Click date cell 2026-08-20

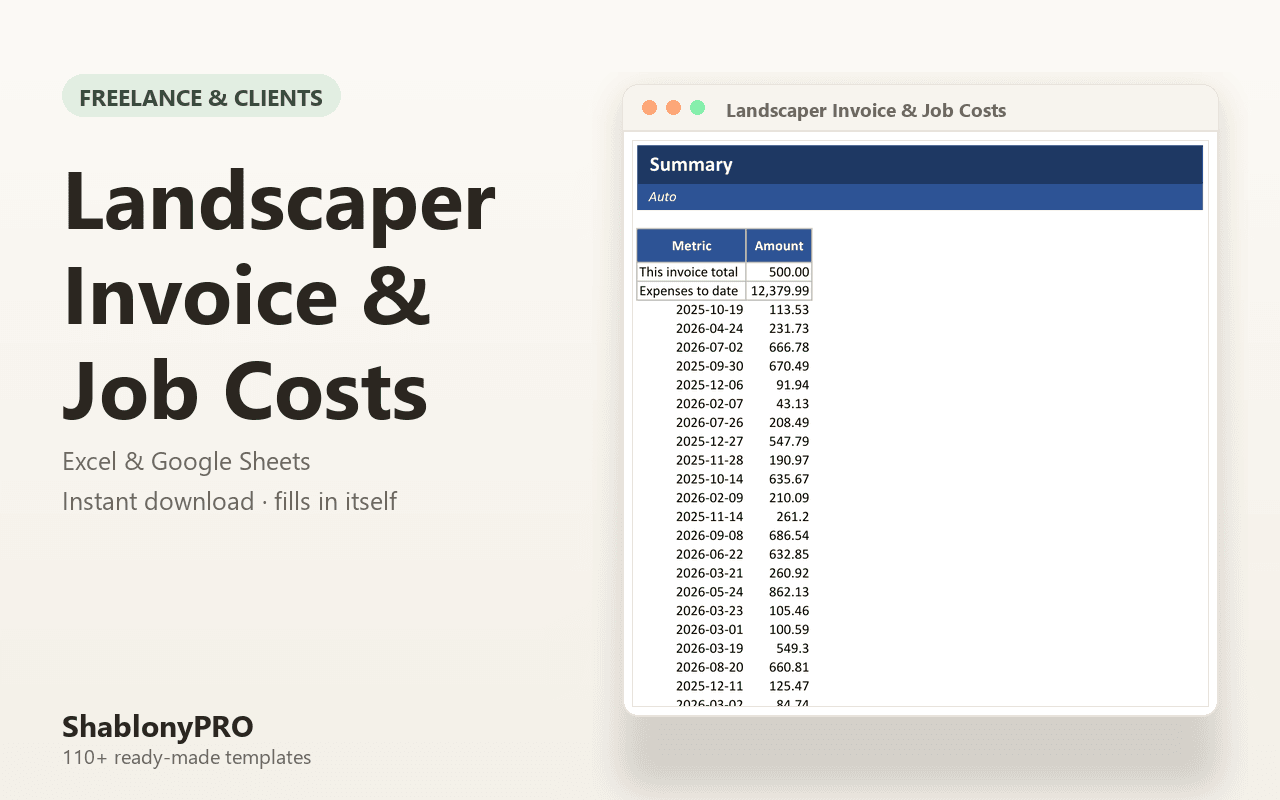[x=710, y=668]
